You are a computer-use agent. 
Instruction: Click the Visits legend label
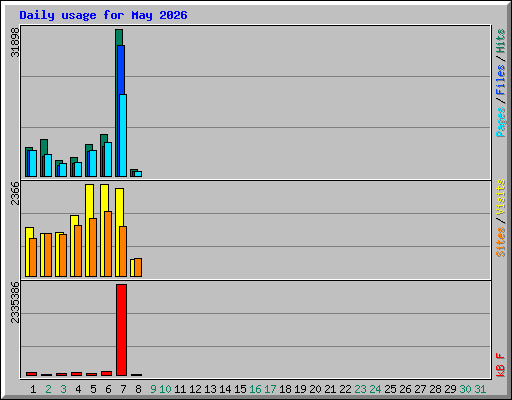500,197
